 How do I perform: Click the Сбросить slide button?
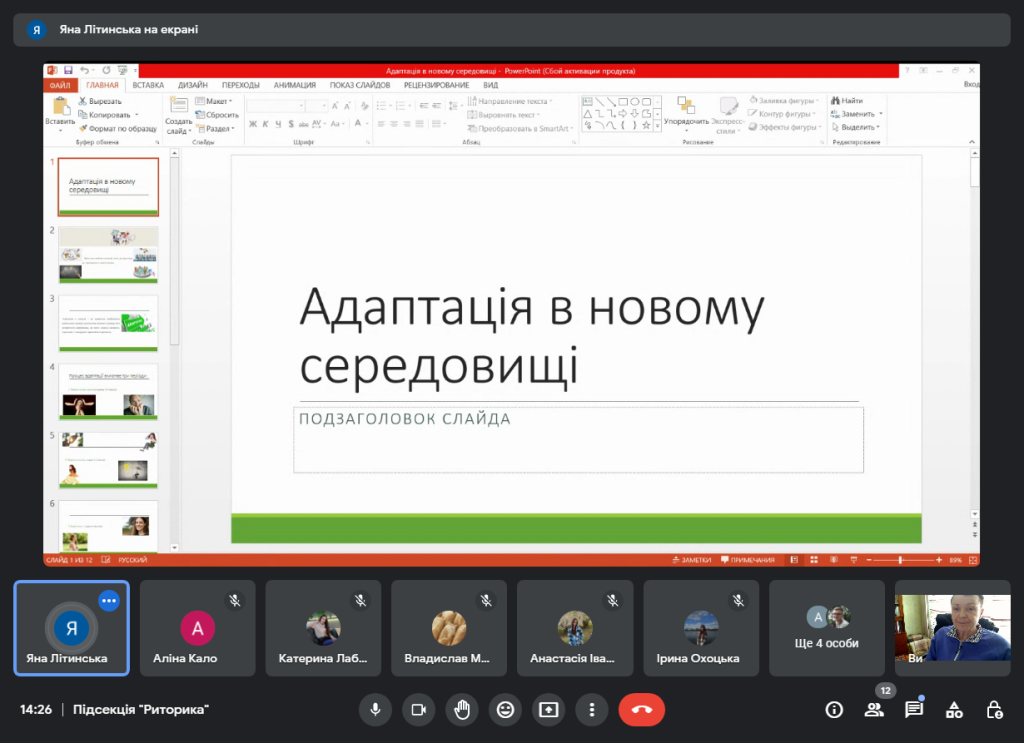[217, 115]
